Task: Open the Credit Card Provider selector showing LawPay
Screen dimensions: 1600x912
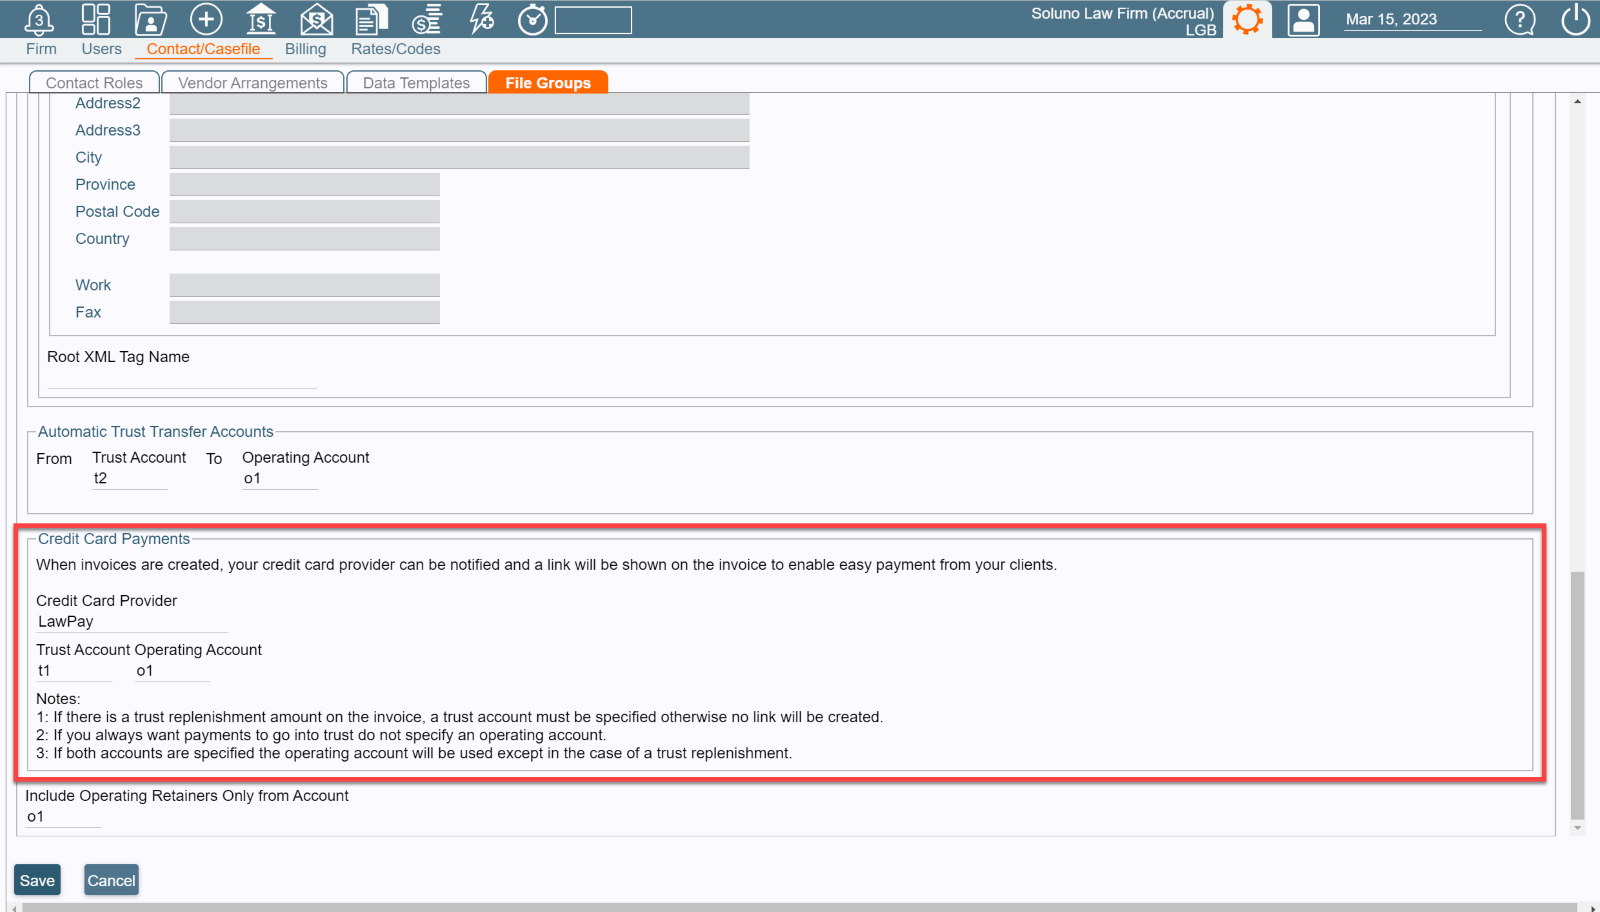Action: click(x=130, y=621)
